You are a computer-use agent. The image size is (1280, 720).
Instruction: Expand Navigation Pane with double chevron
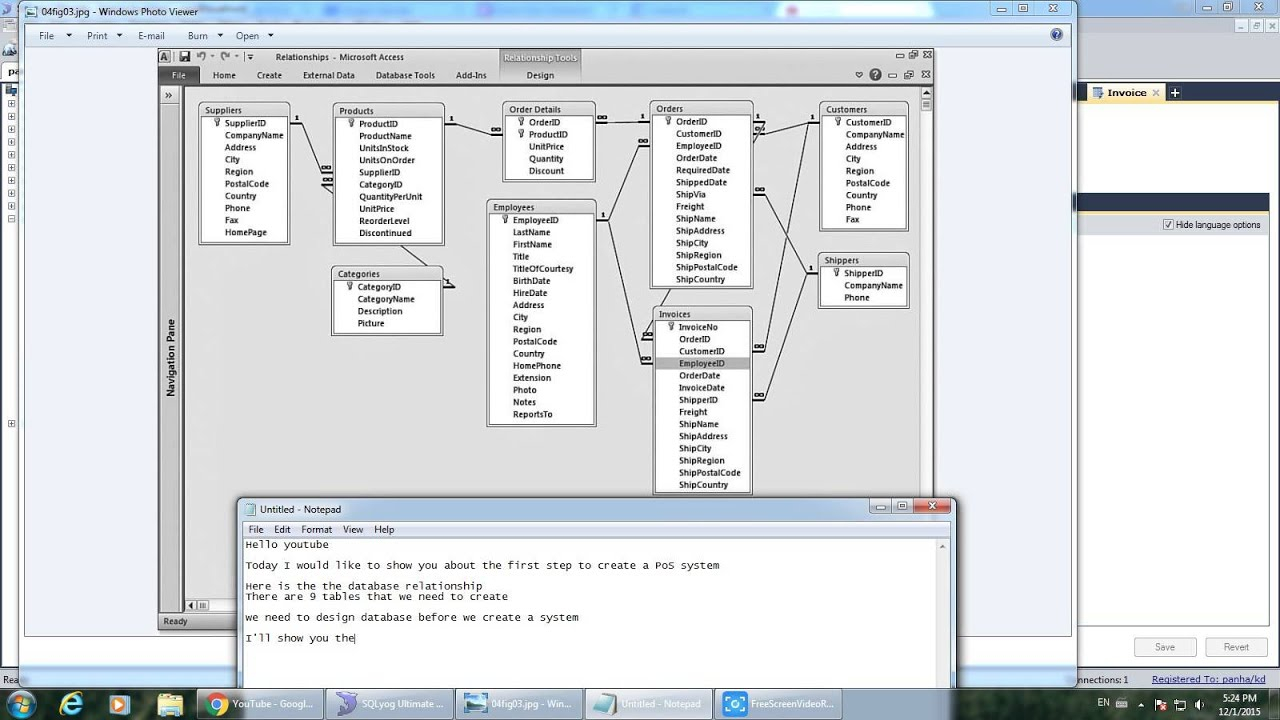[169, 96]
